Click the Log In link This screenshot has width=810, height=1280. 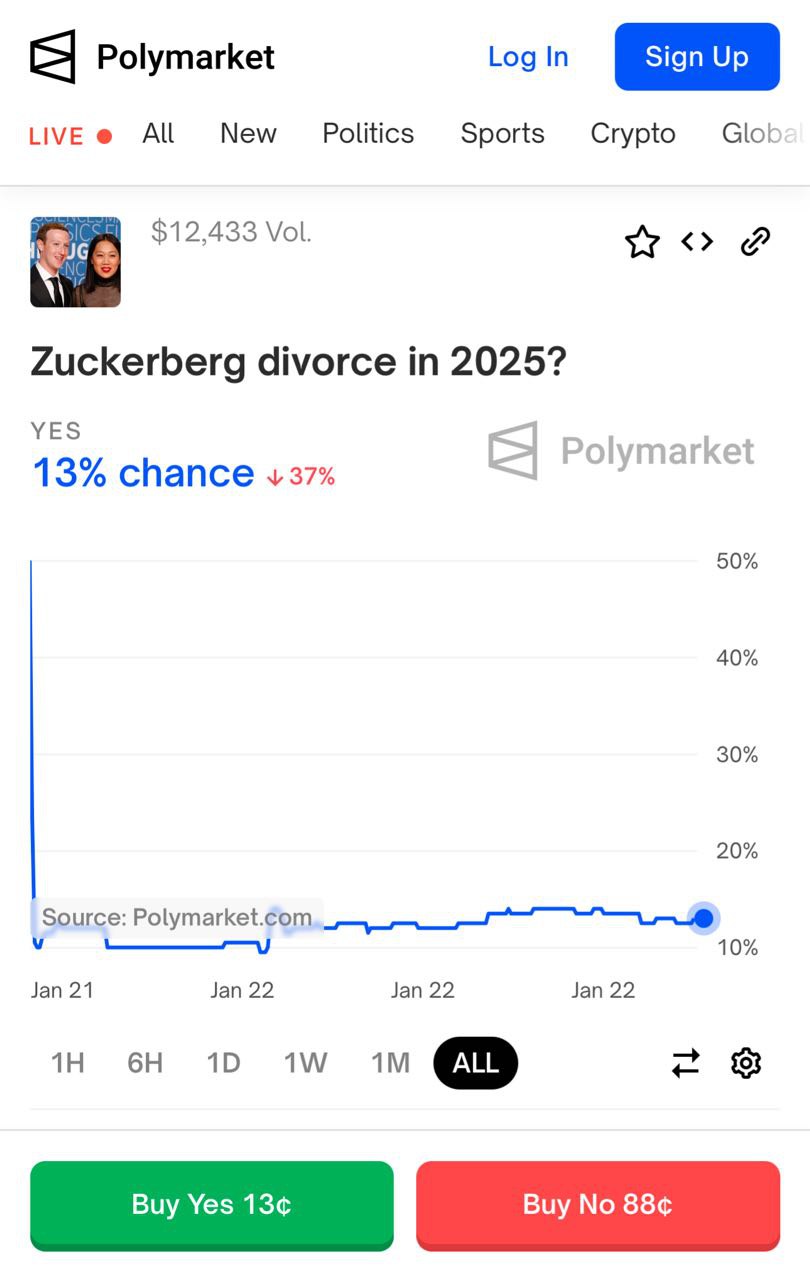(528, 57)
